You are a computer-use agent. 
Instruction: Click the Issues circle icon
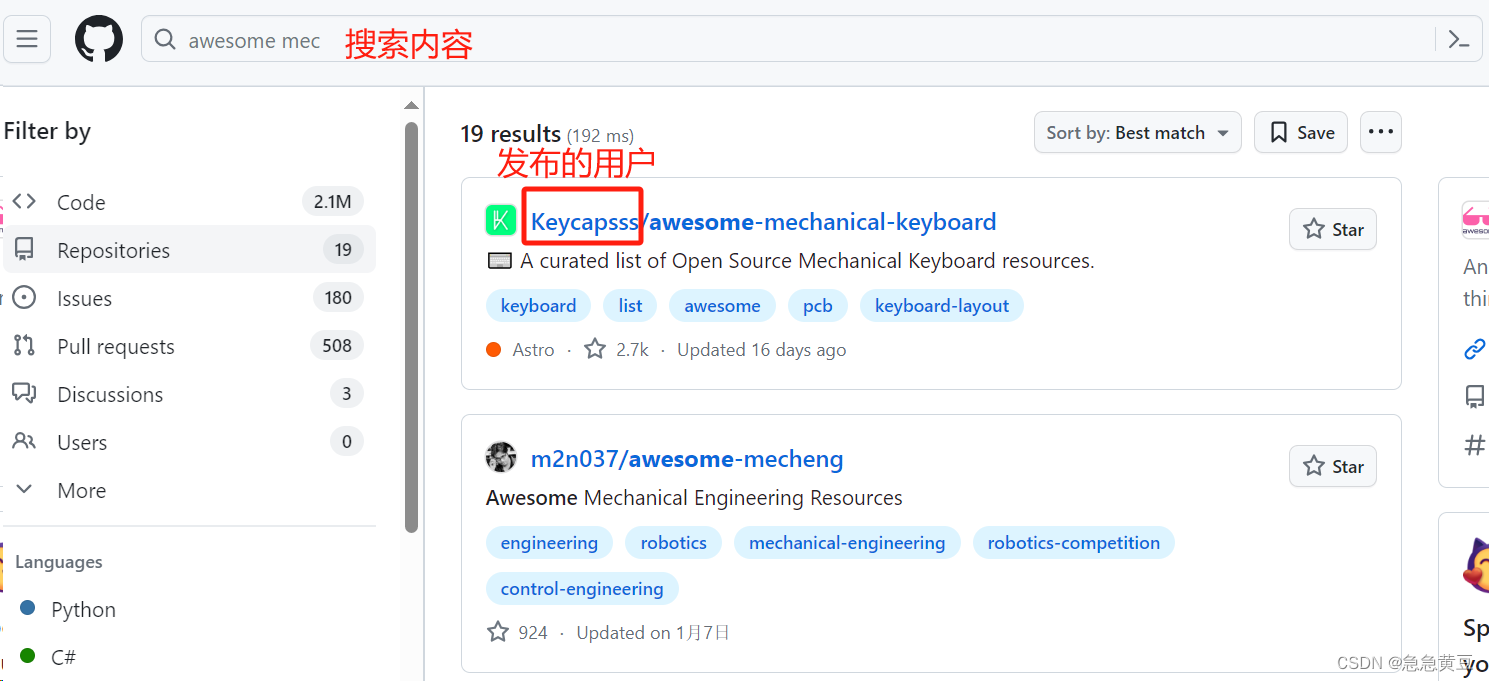click(24, 297)
